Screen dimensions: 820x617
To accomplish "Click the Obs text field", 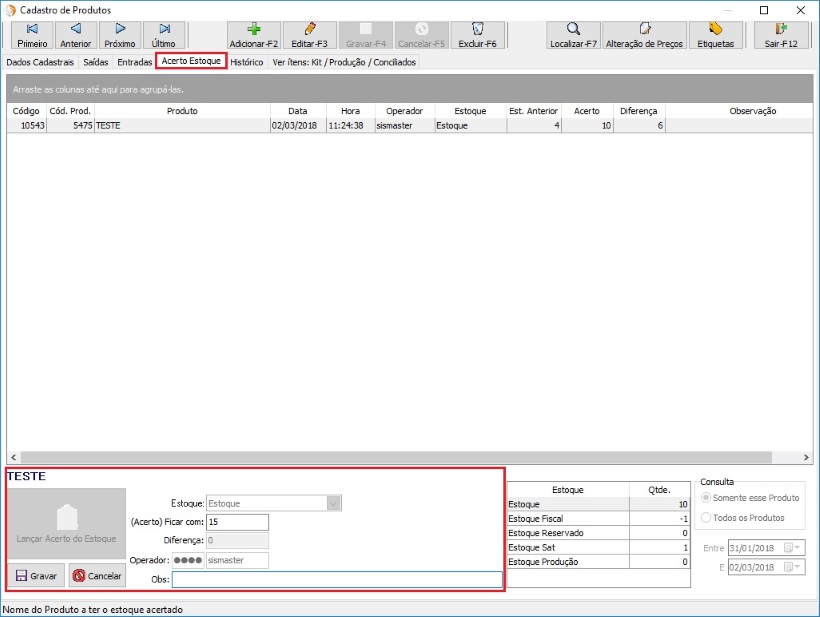I will [336, 579].
